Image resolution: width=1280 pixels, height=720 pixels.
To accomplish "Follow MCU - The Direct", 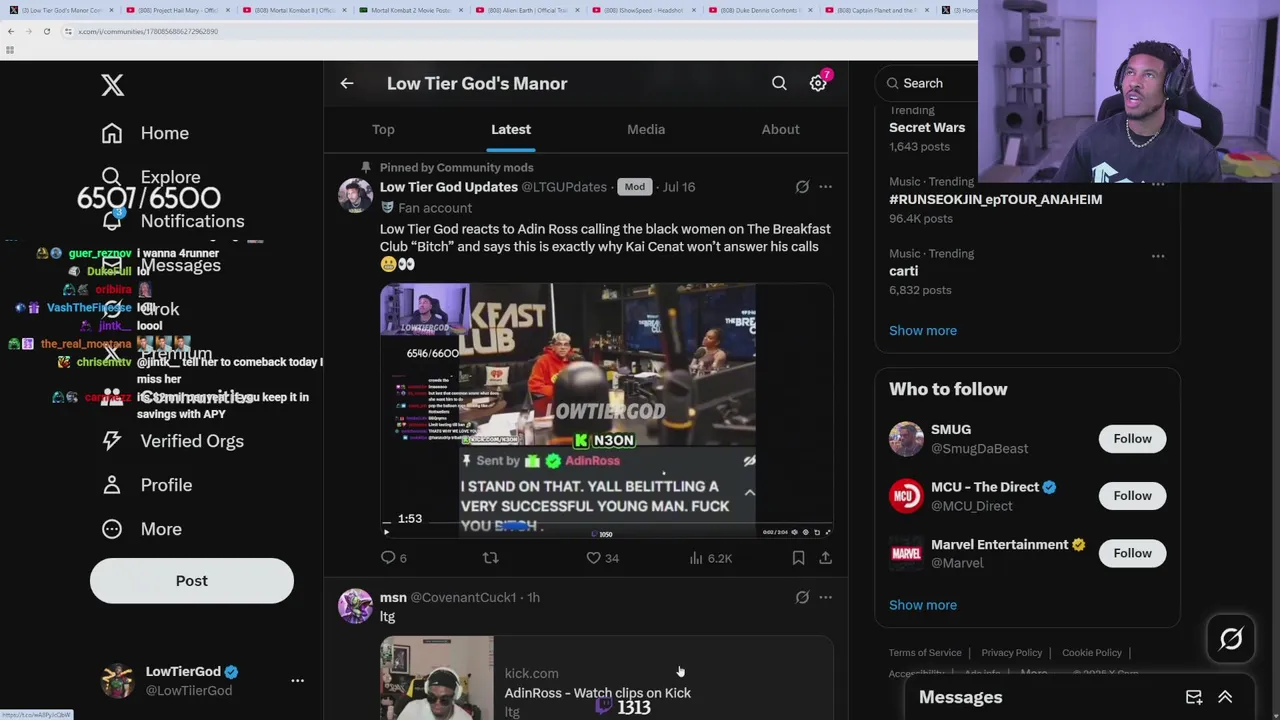I will point(1132,495).
